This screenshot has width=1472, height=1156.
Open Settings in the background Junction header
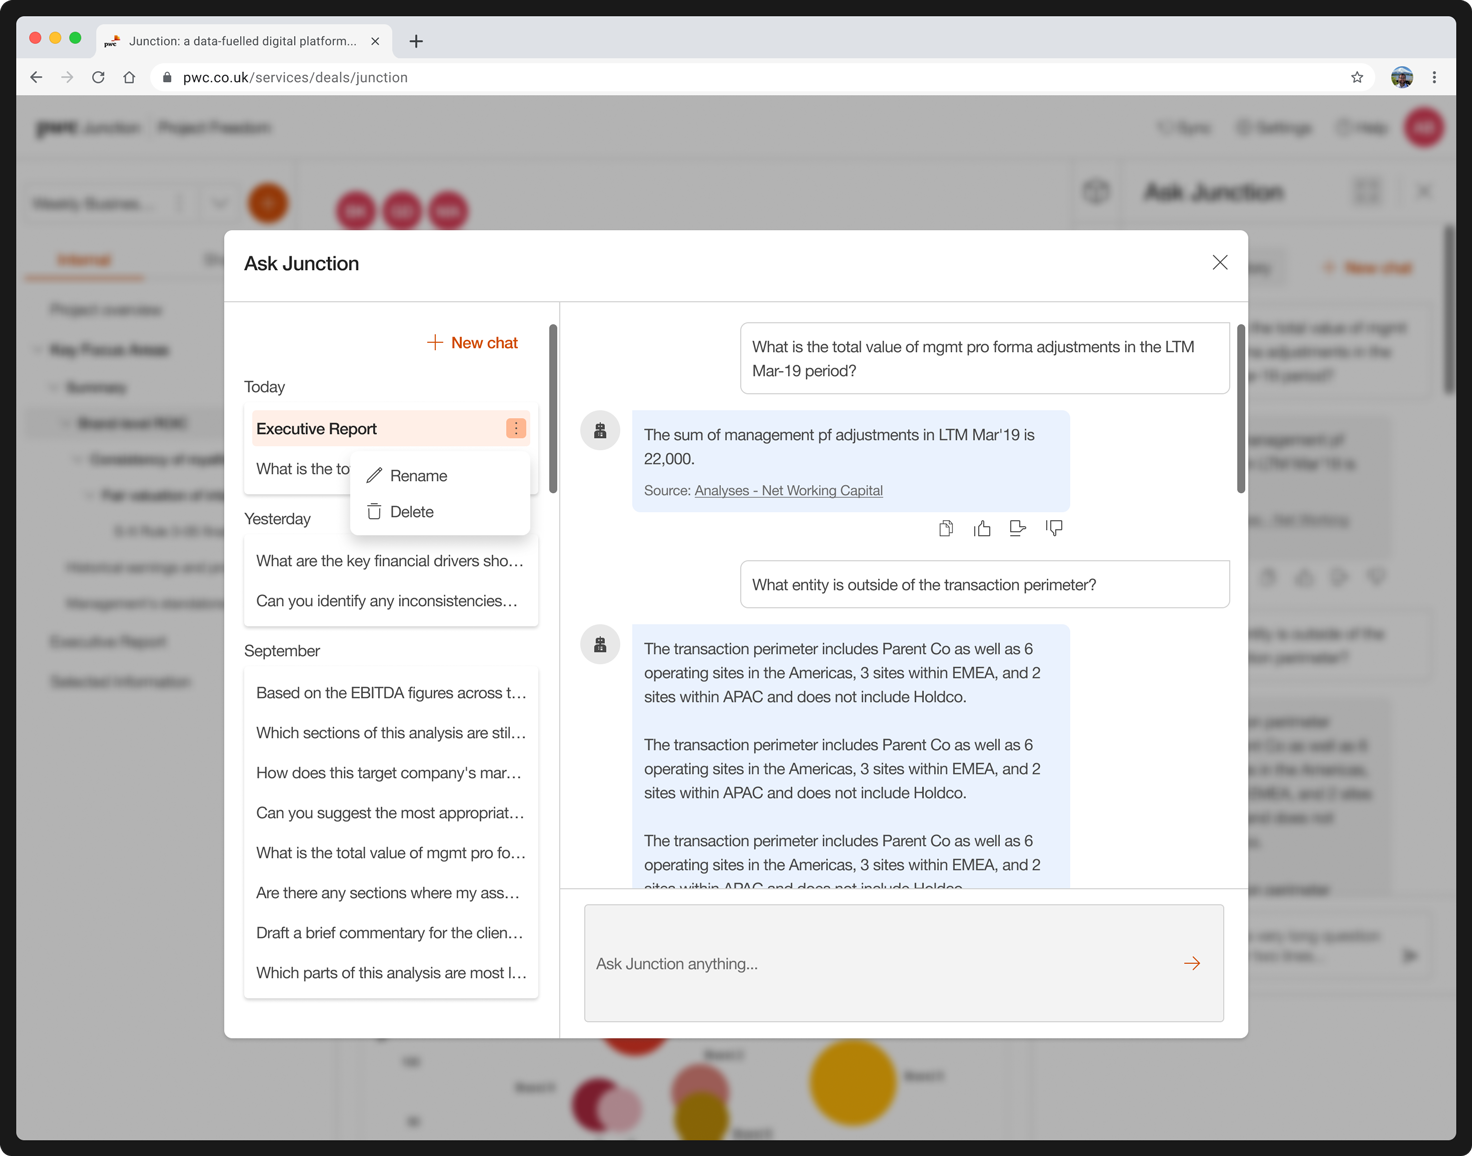1274,127
